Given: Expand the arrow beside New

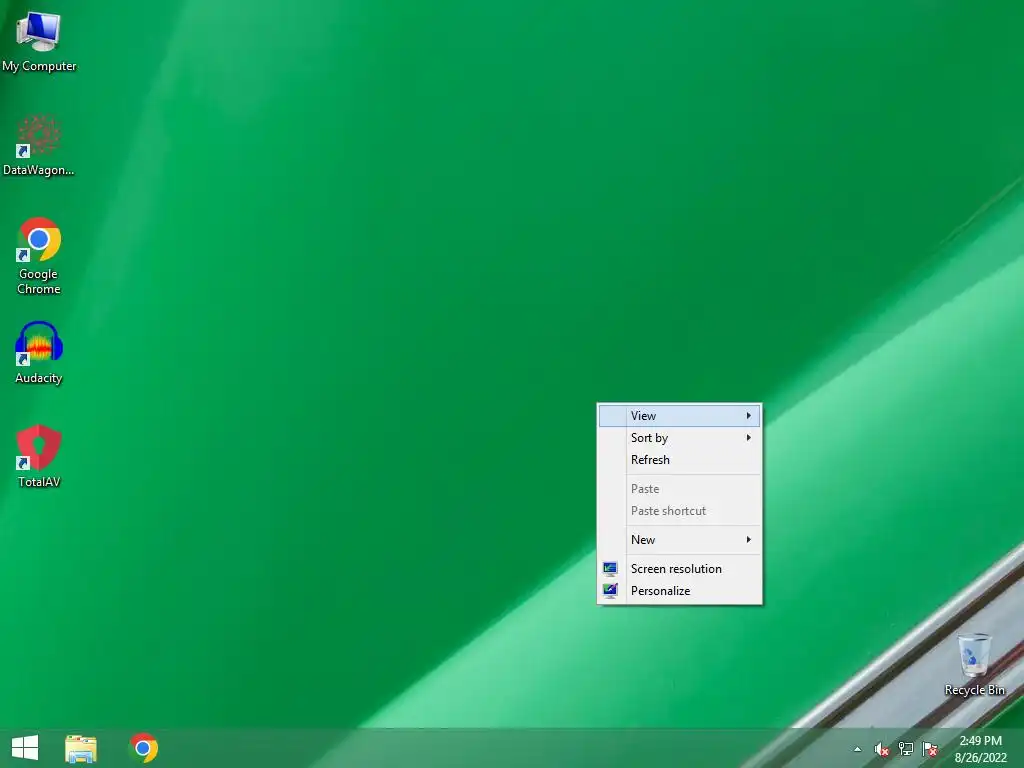Looking at the screenshot, I should 748,539.
